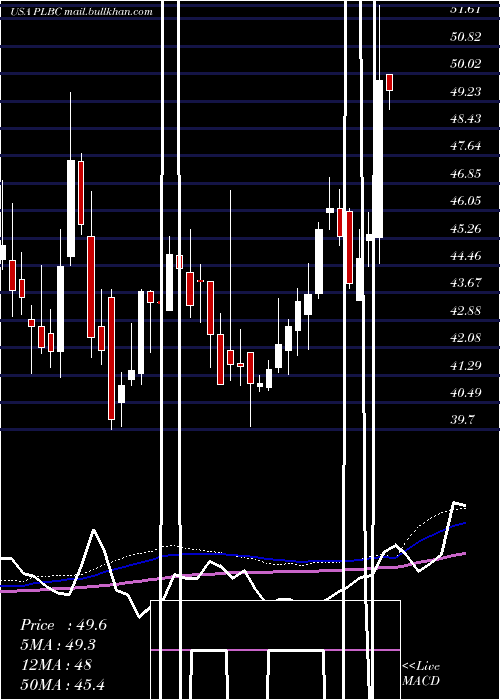Viewport: 500px width, 700px height.
Task: Click the 12MA : 48 readout
Action: [x=56, y=664]
